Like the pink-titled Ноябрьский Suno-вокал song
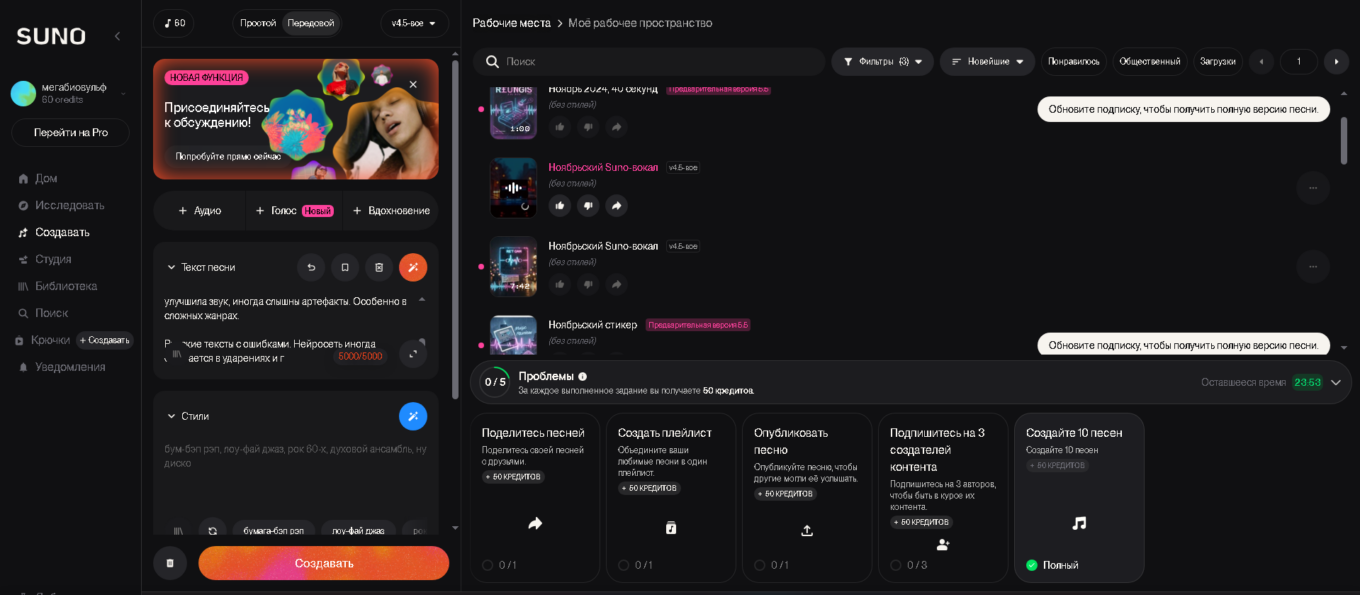1360x595 pixels. 560,205
